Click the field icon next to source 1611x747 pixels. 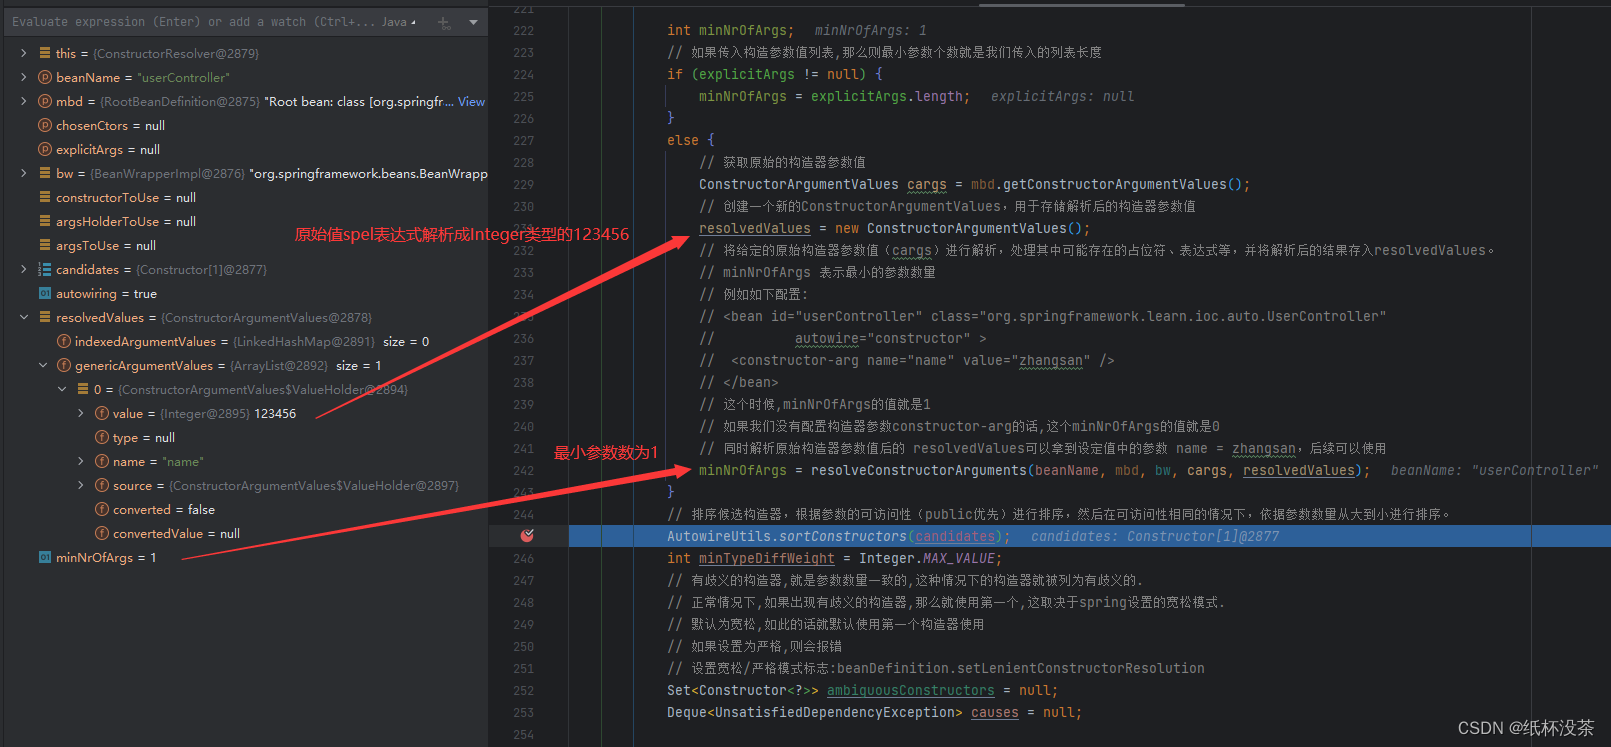coord(102,485)
